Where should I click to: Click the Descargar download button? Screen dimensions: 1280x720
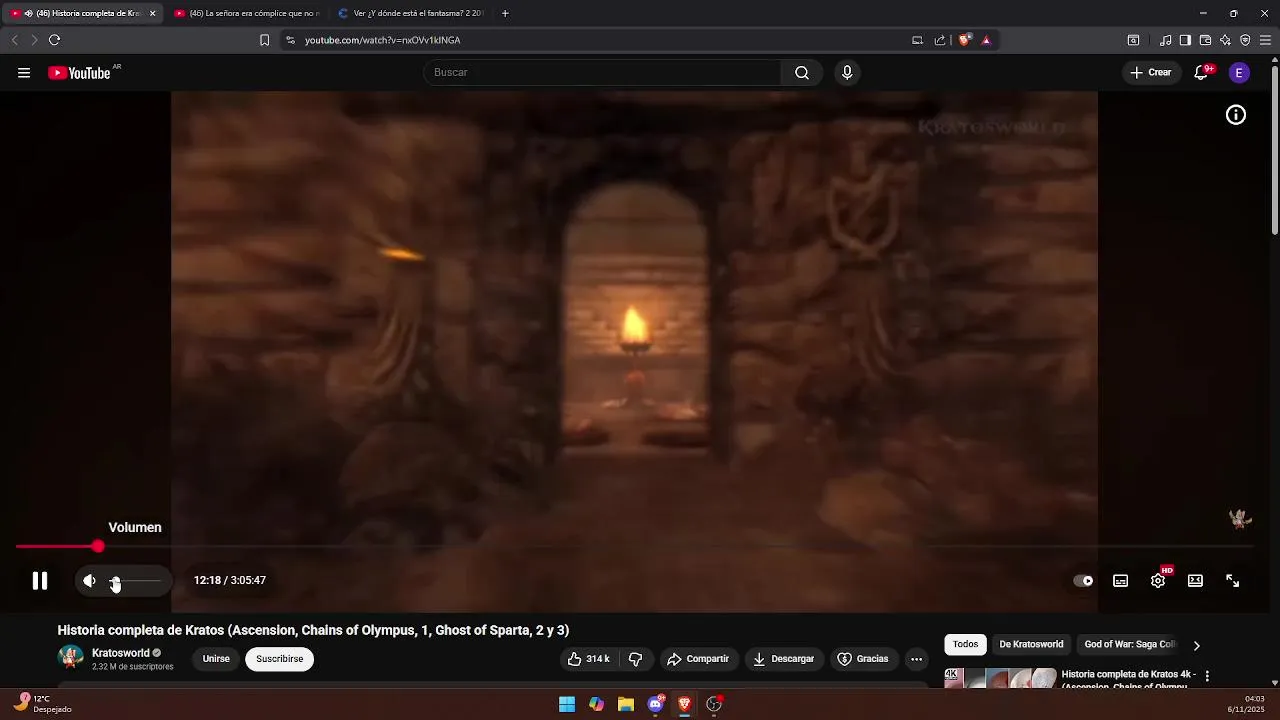point(783,659)
